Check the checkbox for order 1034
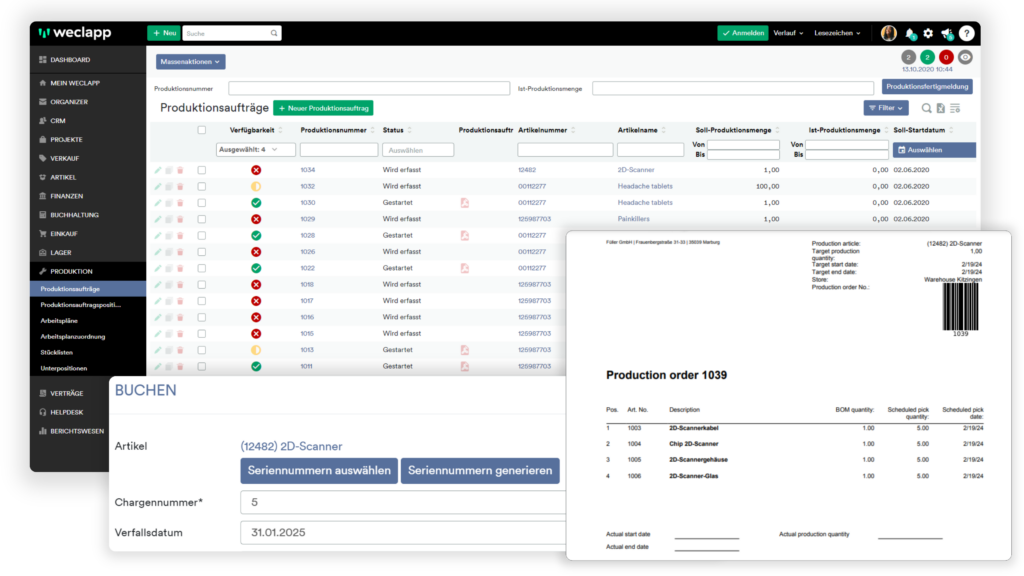The width and height of the screenshot is (1024, 576). tap(202, 170)
